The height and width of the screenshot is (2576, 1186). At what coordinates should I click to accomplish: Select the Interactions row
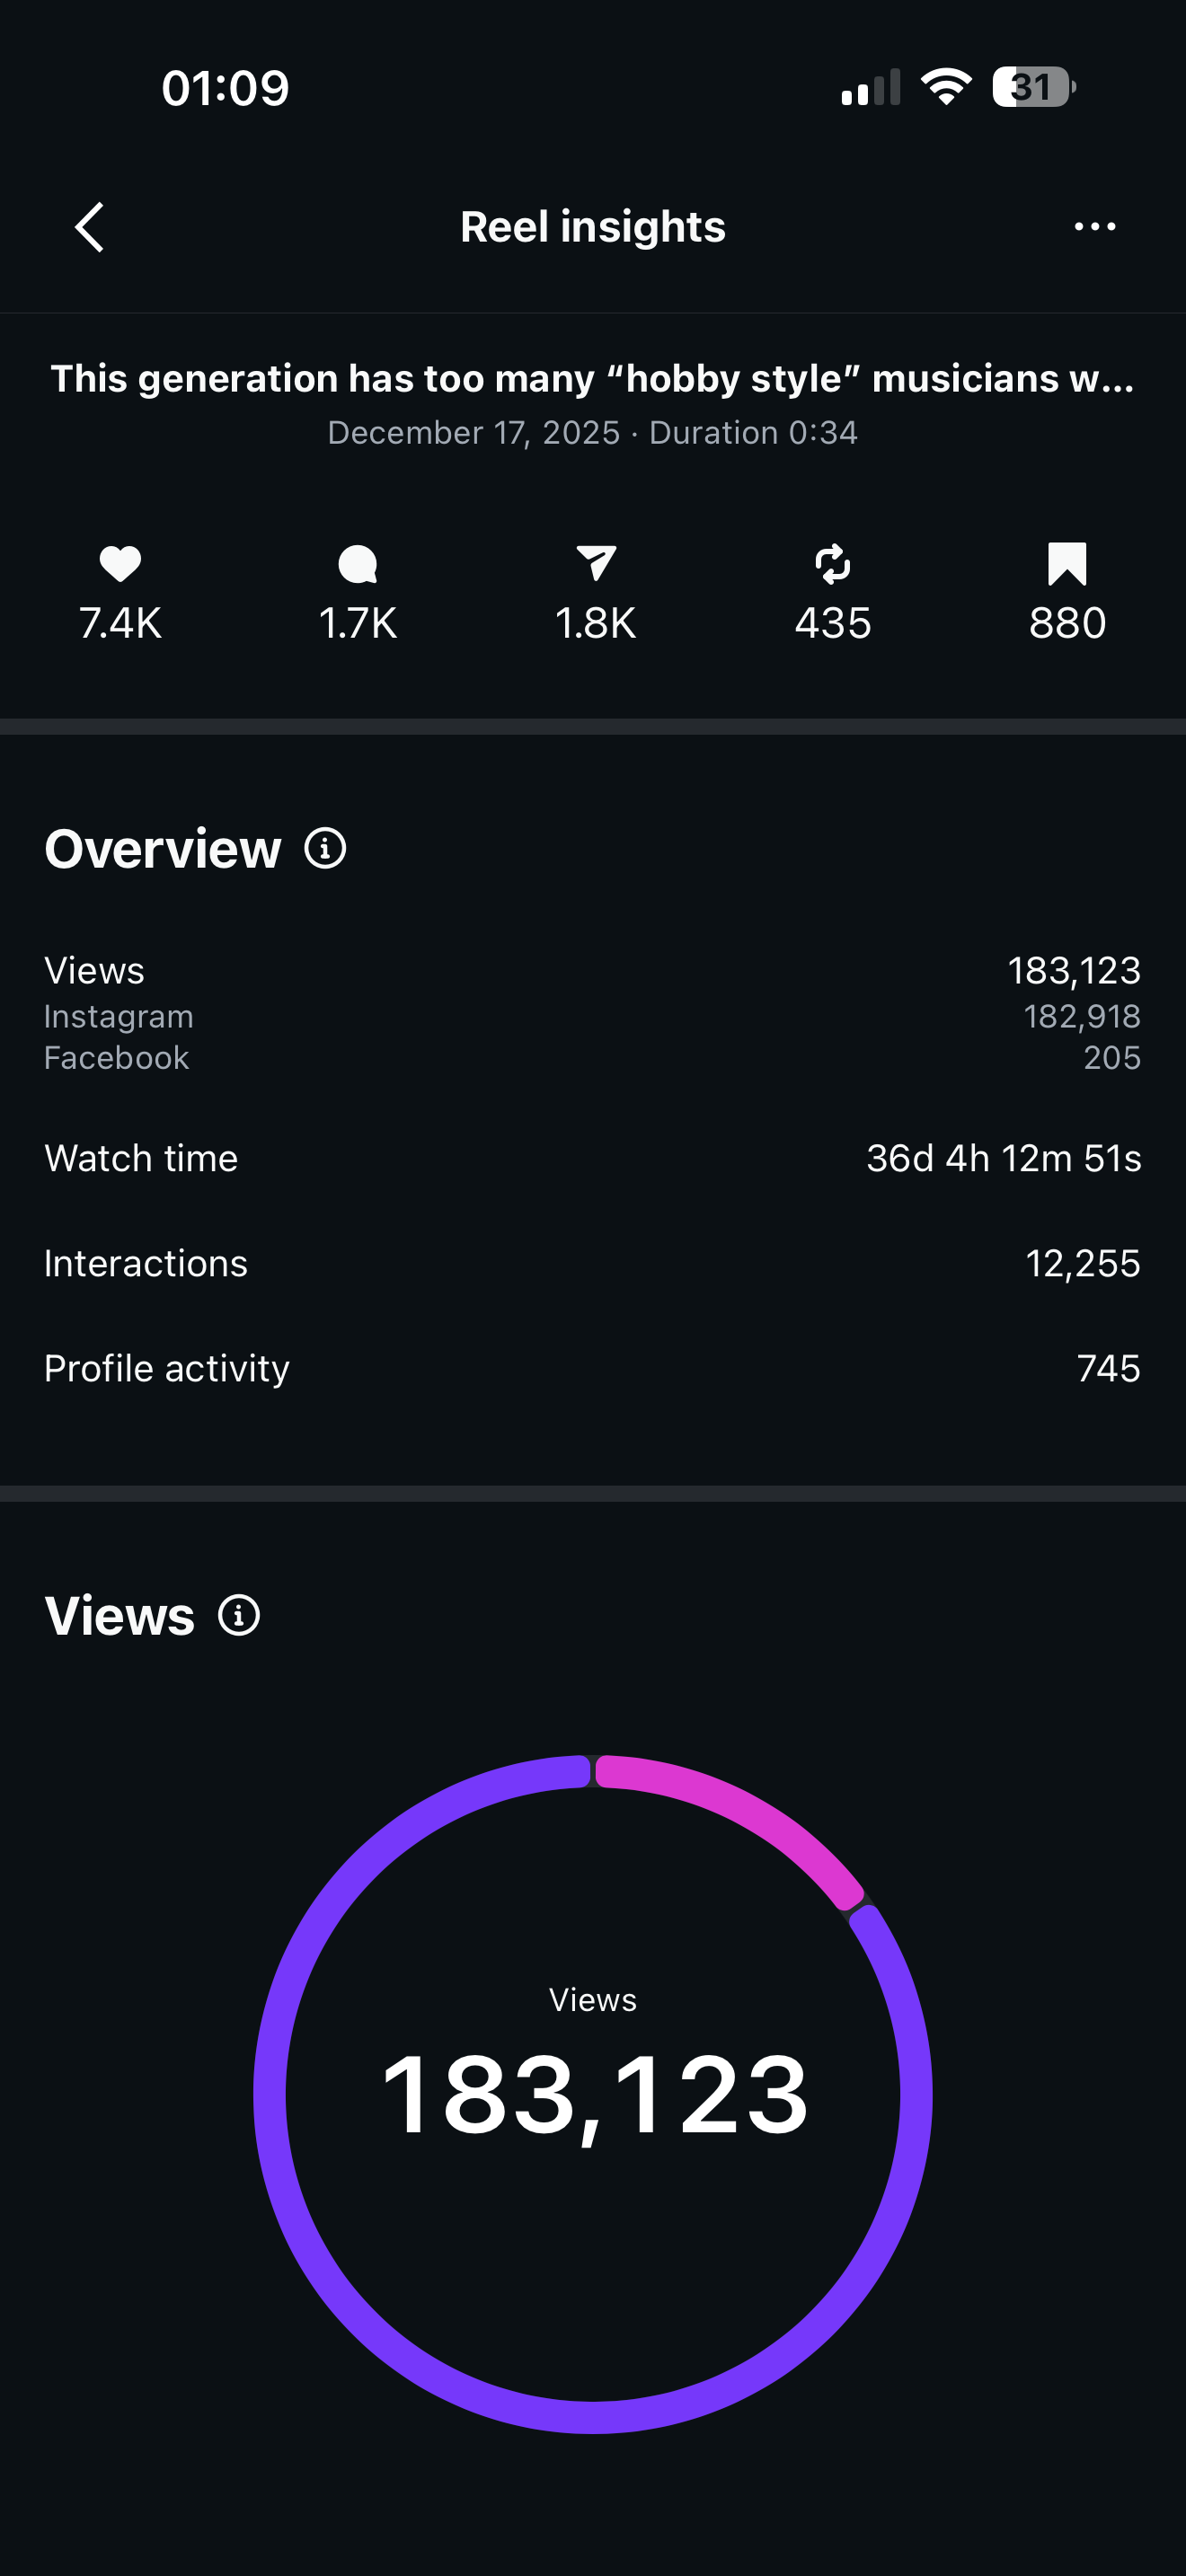coord(592,1264)
